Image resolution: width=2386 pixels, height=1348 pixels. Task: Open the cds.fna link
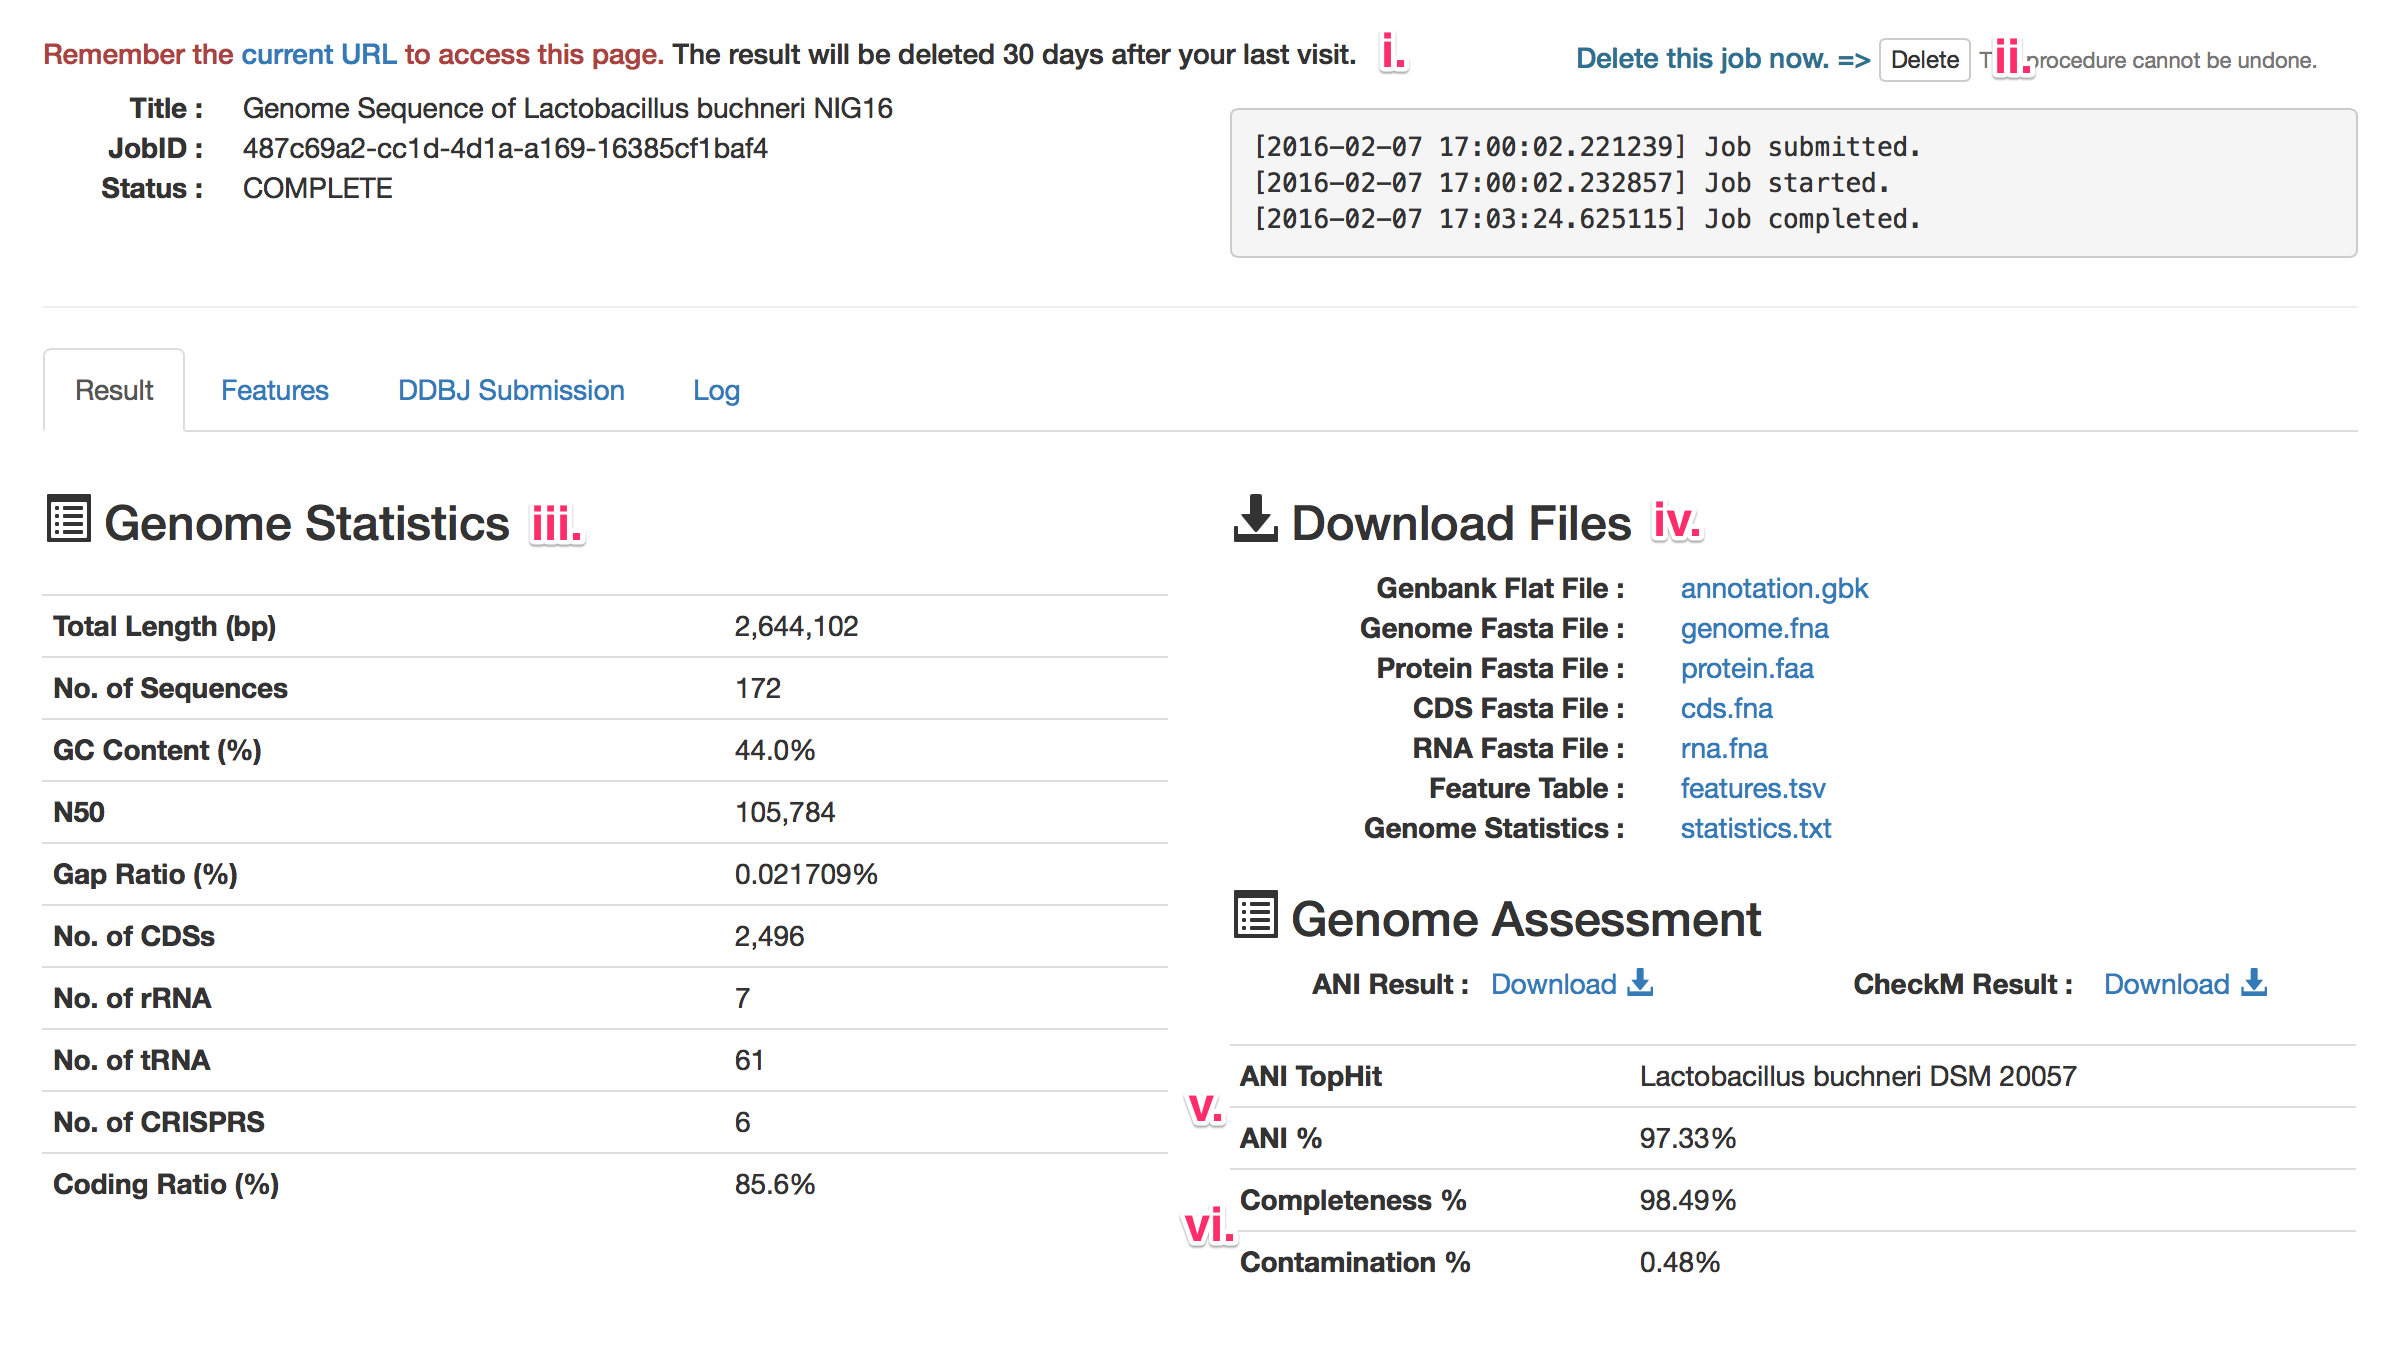[1726, 708]
